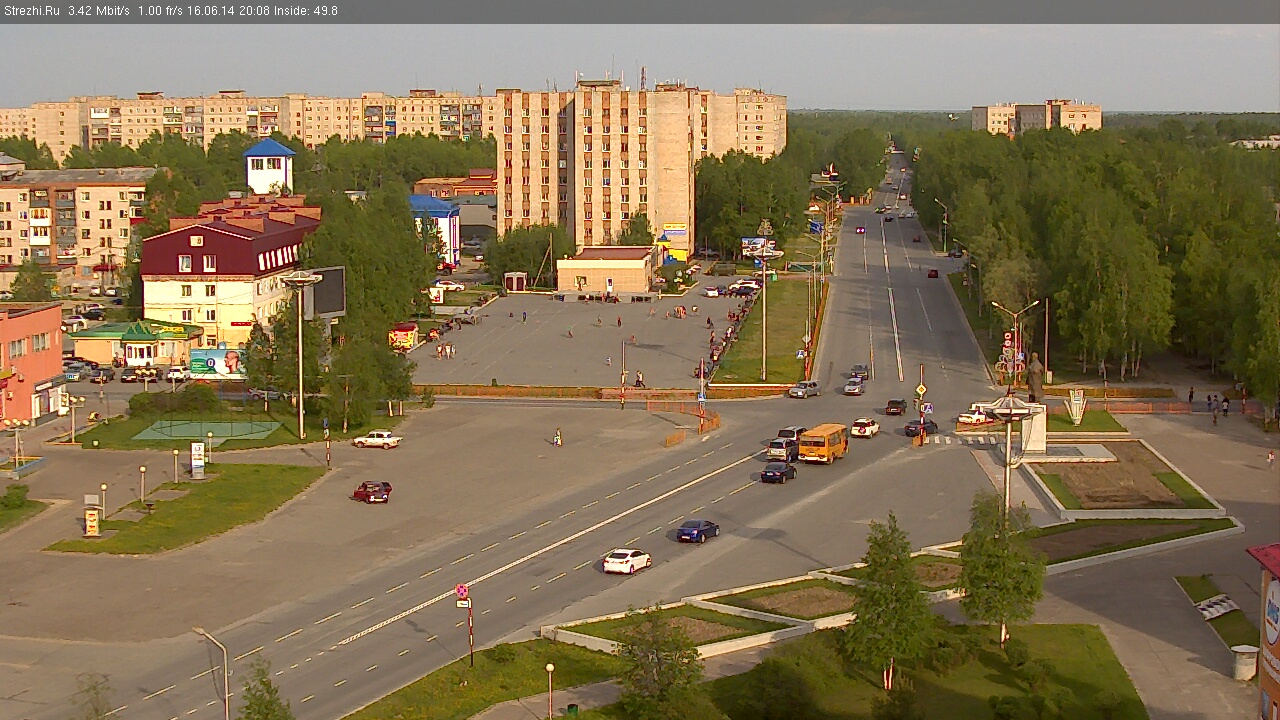Viewport: 1280px width, 720px height.
Task: Select the Inside: 49.8 temperature readout
Action: (304, 11)
